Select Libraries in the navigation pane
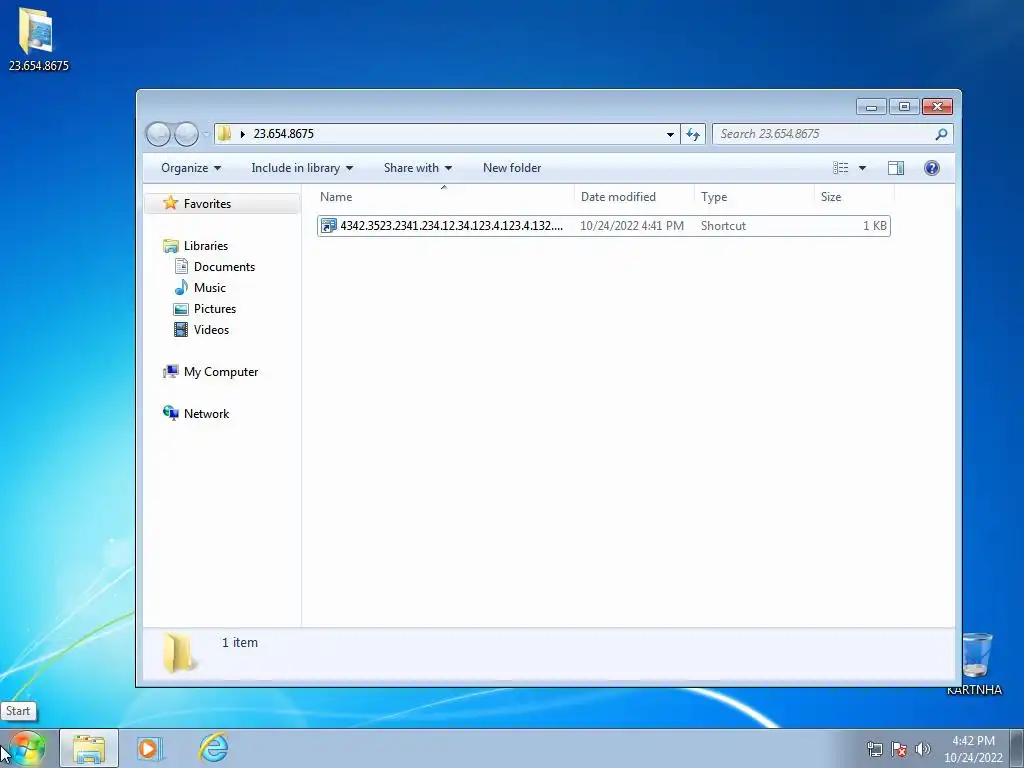Screen dimensions: 1024x768 pos(206,246)
